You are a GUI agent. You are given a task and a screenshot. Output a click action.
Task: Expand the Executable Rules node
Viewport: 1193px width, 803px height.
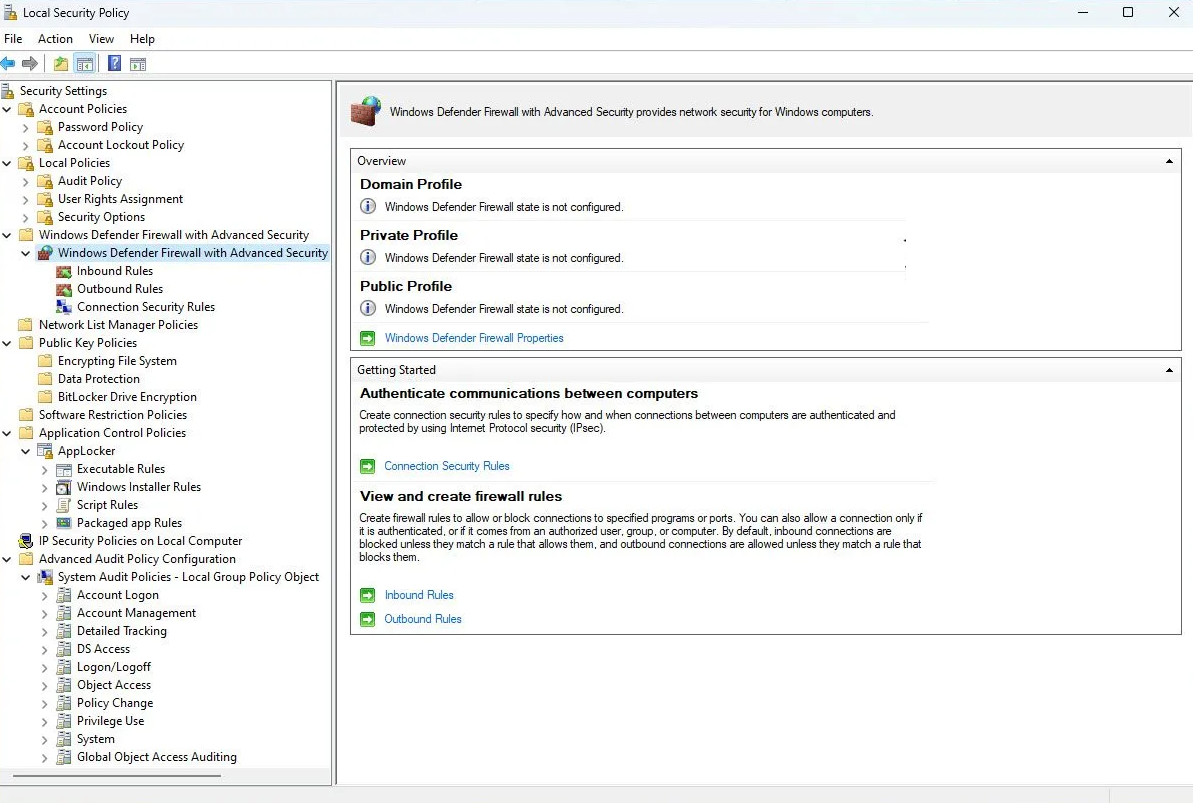pyautogui.click(x=45, y=469)
